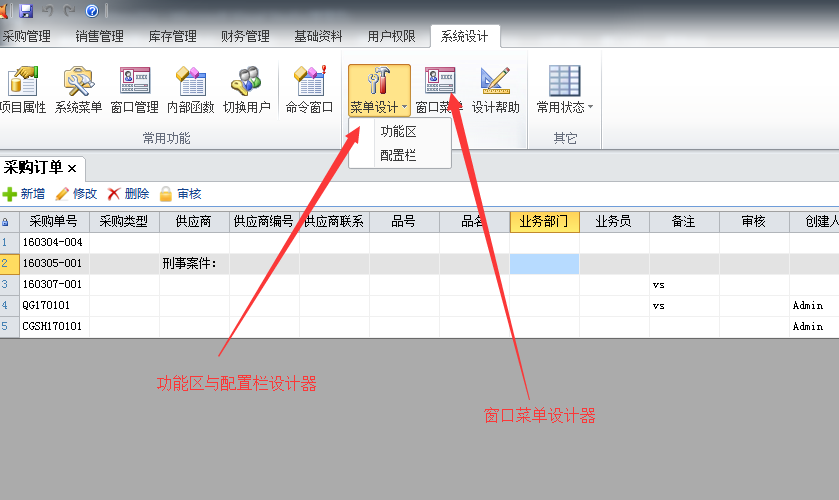Click the Redo arrow icon
The height and width of the screenshot is (500, 839).
70,10
